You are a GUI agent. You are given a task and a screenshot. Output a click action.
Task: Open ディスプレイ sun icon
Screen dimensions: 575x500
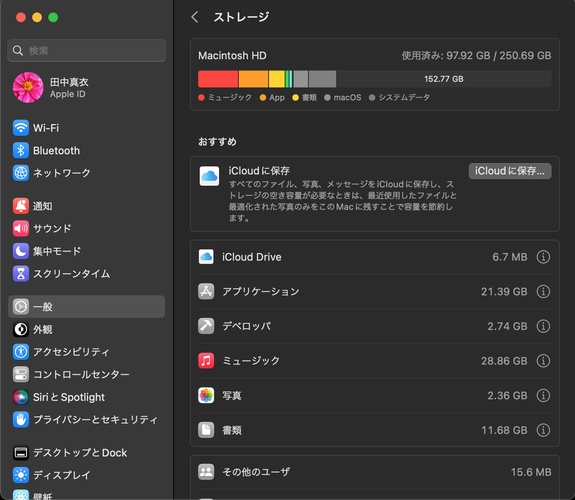click(21, 475)
